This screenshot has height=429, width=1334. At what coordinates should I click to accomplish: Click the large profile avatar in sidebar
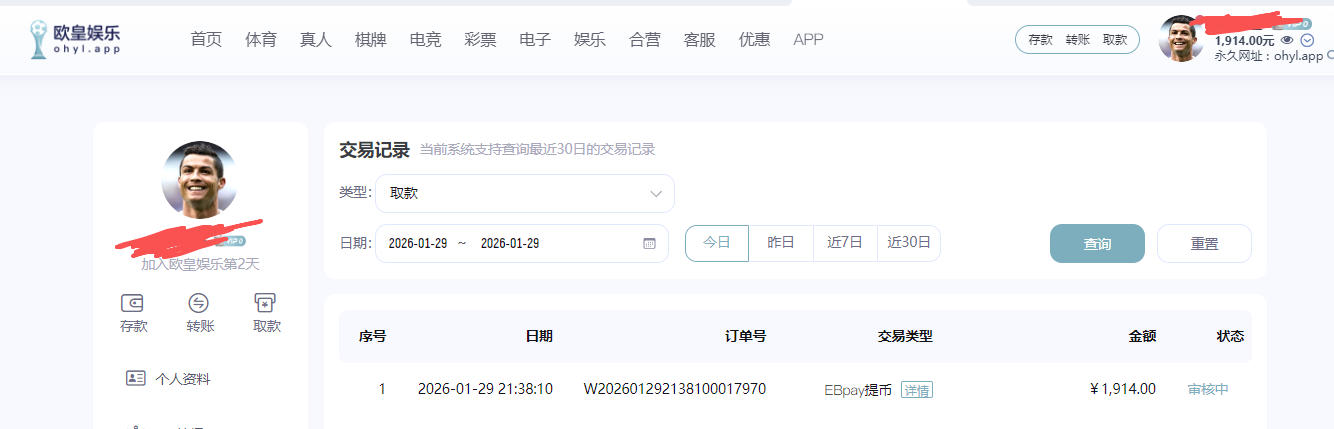199,180
